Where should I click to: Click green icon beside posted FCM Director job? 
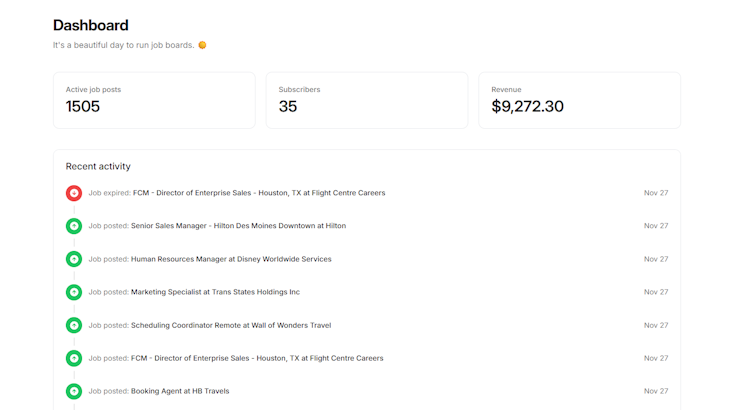pos(74,358)
